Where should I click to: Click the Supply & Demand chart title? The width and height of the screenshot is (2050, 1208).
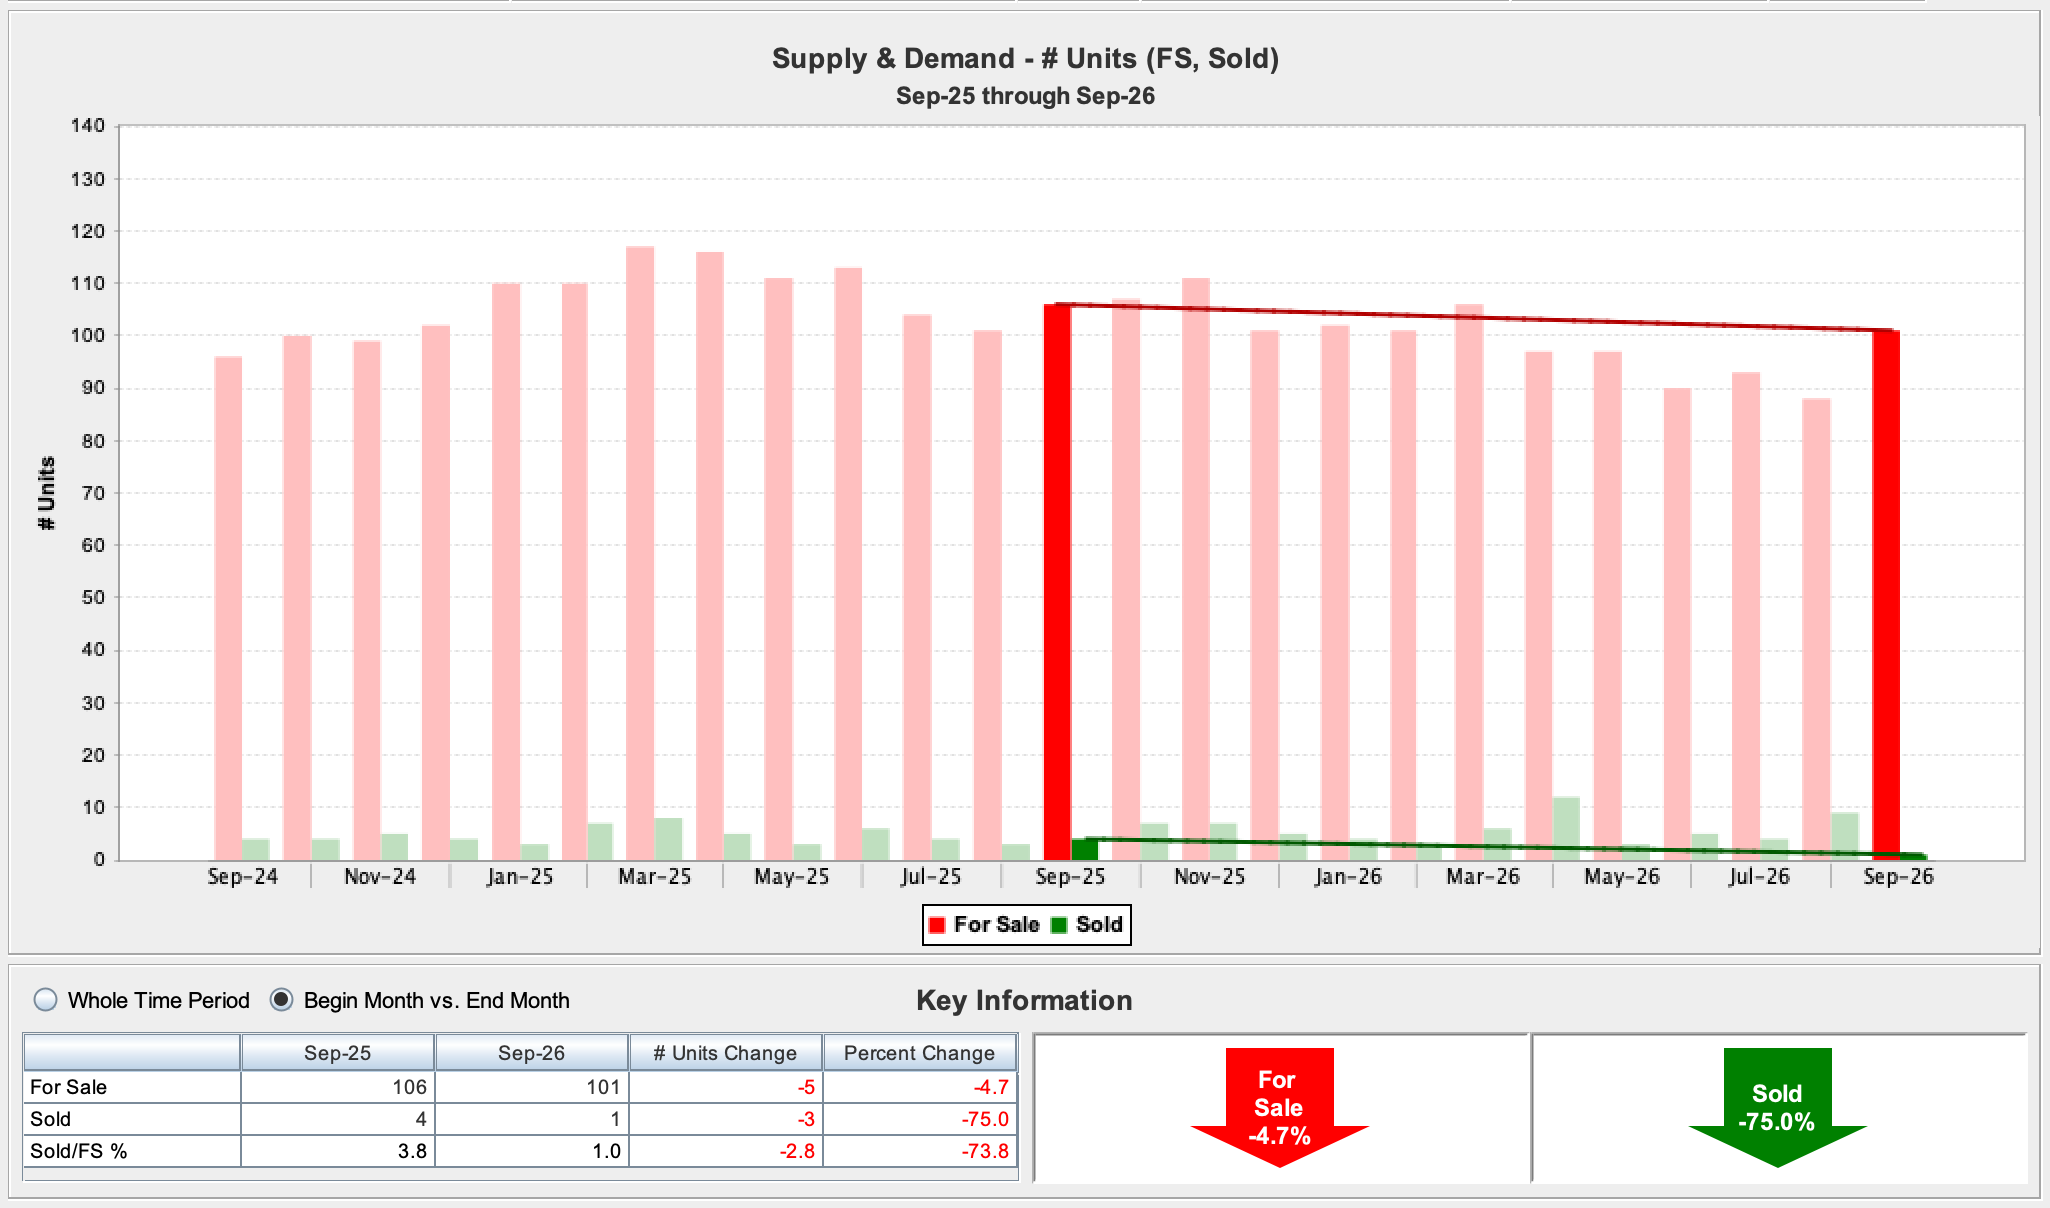pos(1025,58)
